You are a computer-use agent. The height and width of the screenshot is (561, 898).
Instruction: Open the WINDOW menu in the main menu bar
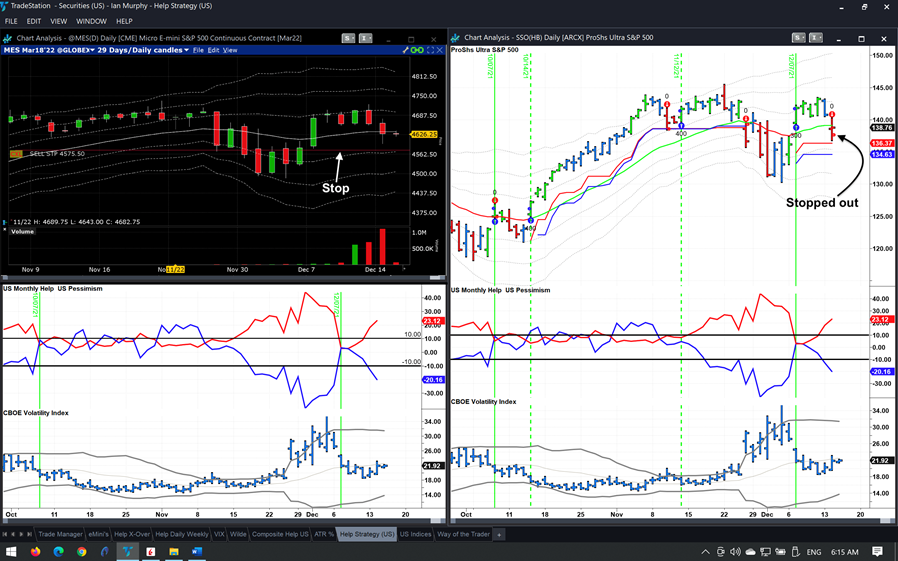pyautogui.click(x=91, y=21)
